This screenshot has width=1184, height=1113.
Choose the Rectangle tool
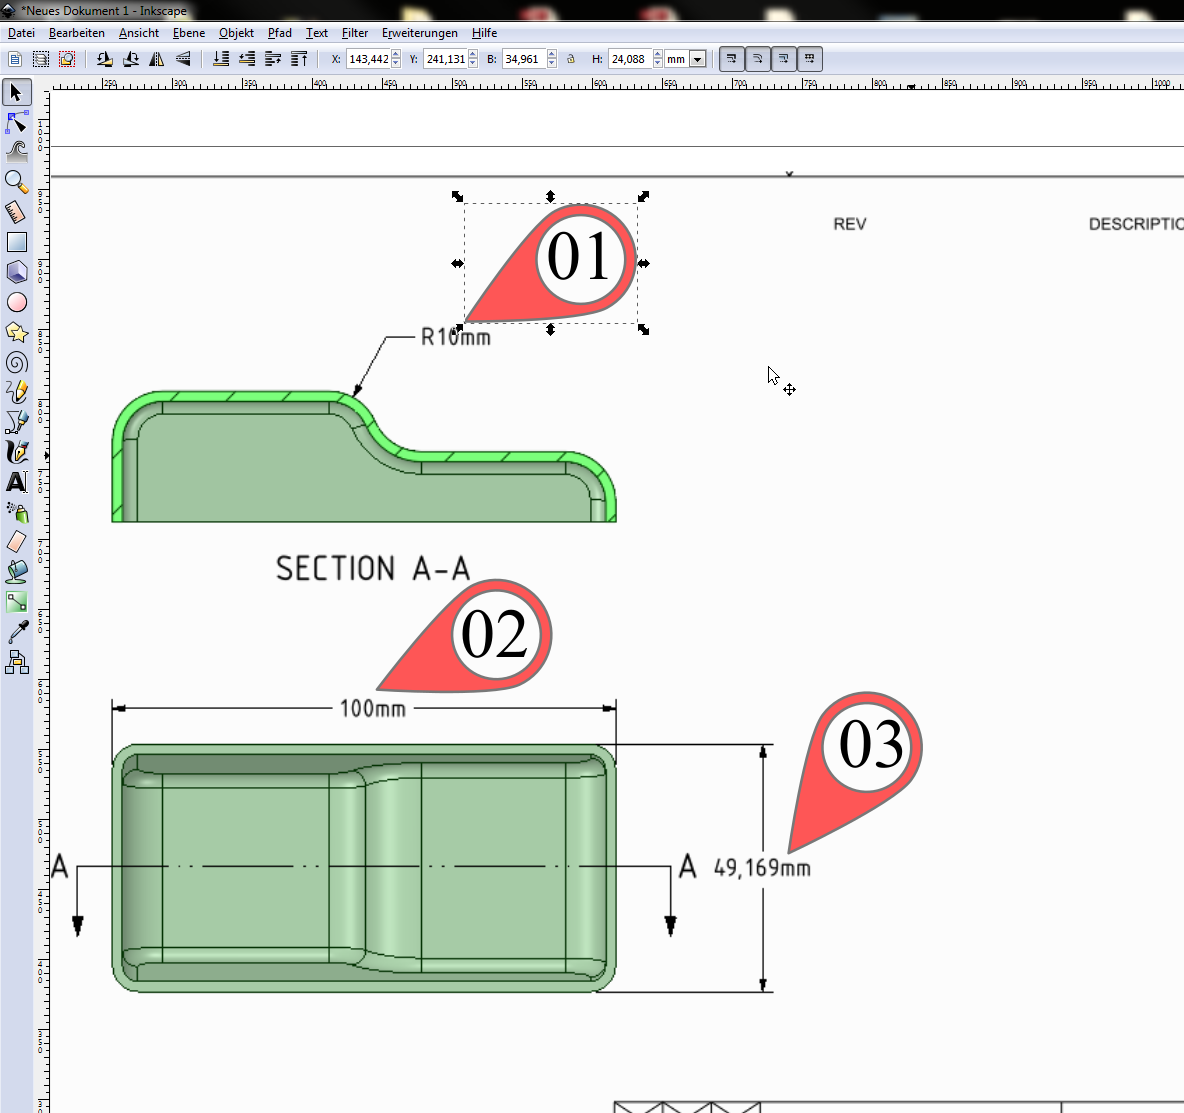click(x=16, y=241)
